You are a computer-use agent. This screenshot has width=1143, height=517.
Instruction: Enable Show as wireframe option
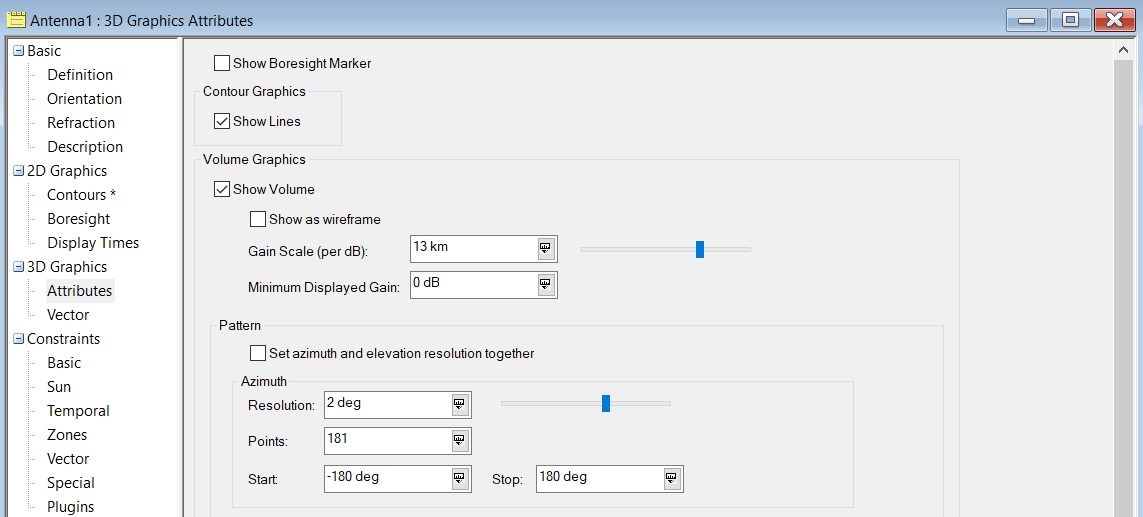(258, 219)
